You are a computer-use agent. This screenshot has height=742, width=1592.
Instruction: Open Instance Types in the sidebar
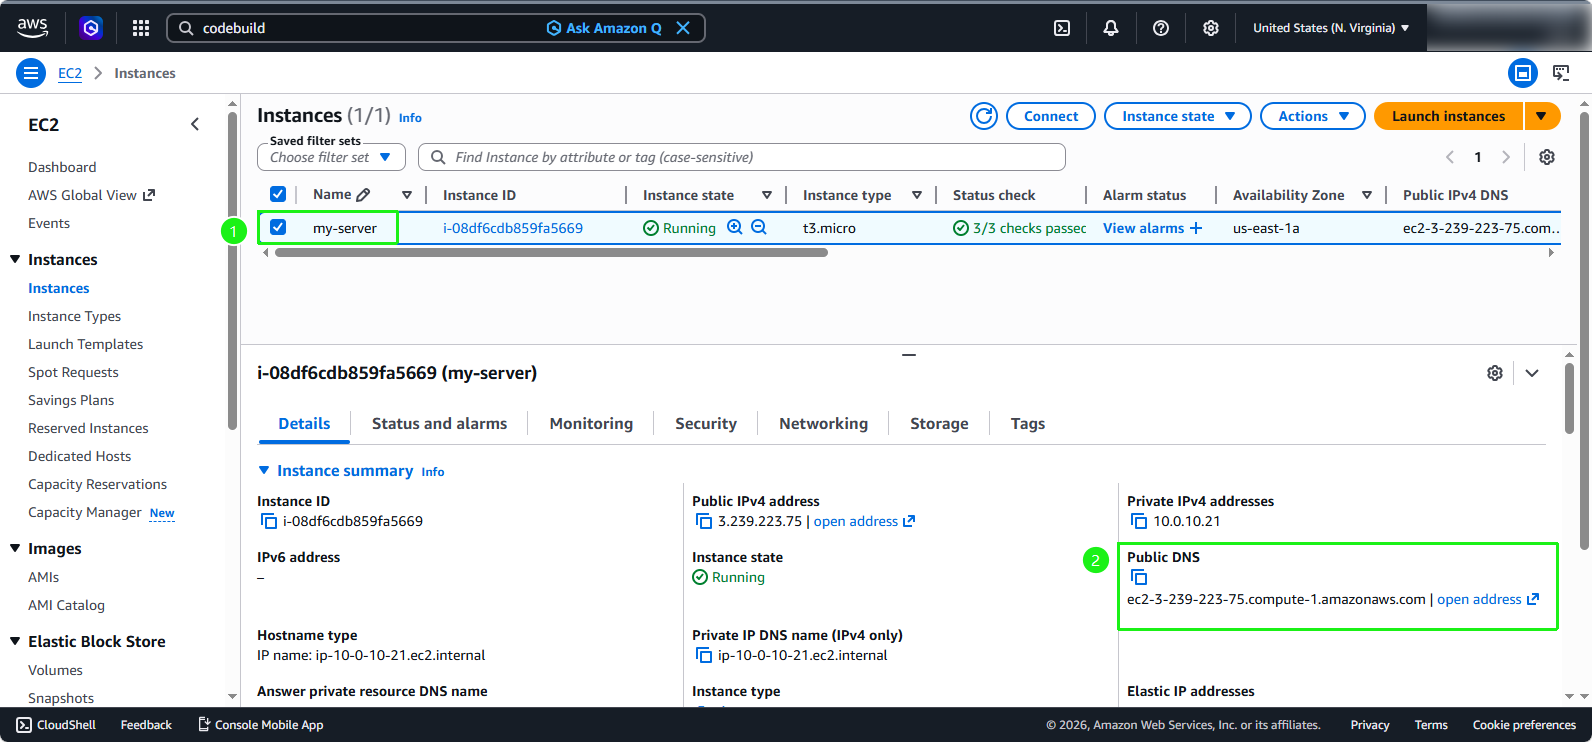click(x=74, y=316)
